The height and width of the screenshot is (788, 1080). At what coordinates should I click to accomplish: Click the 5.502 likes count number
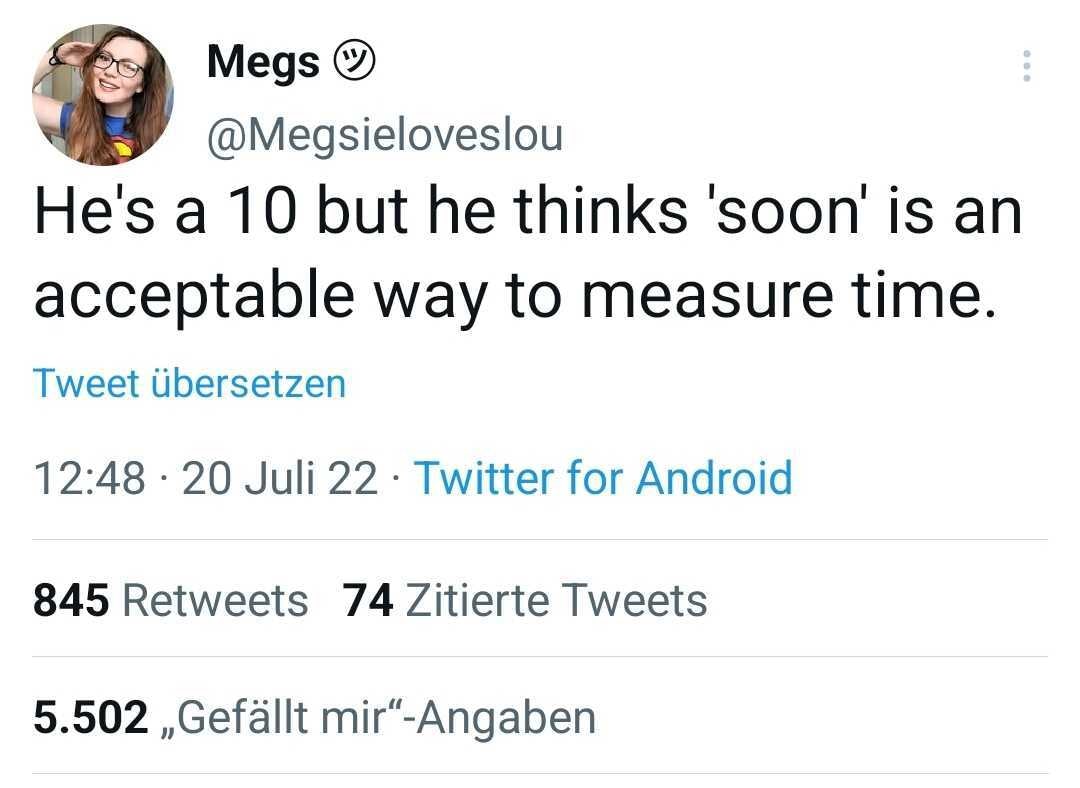pos(90,718)
